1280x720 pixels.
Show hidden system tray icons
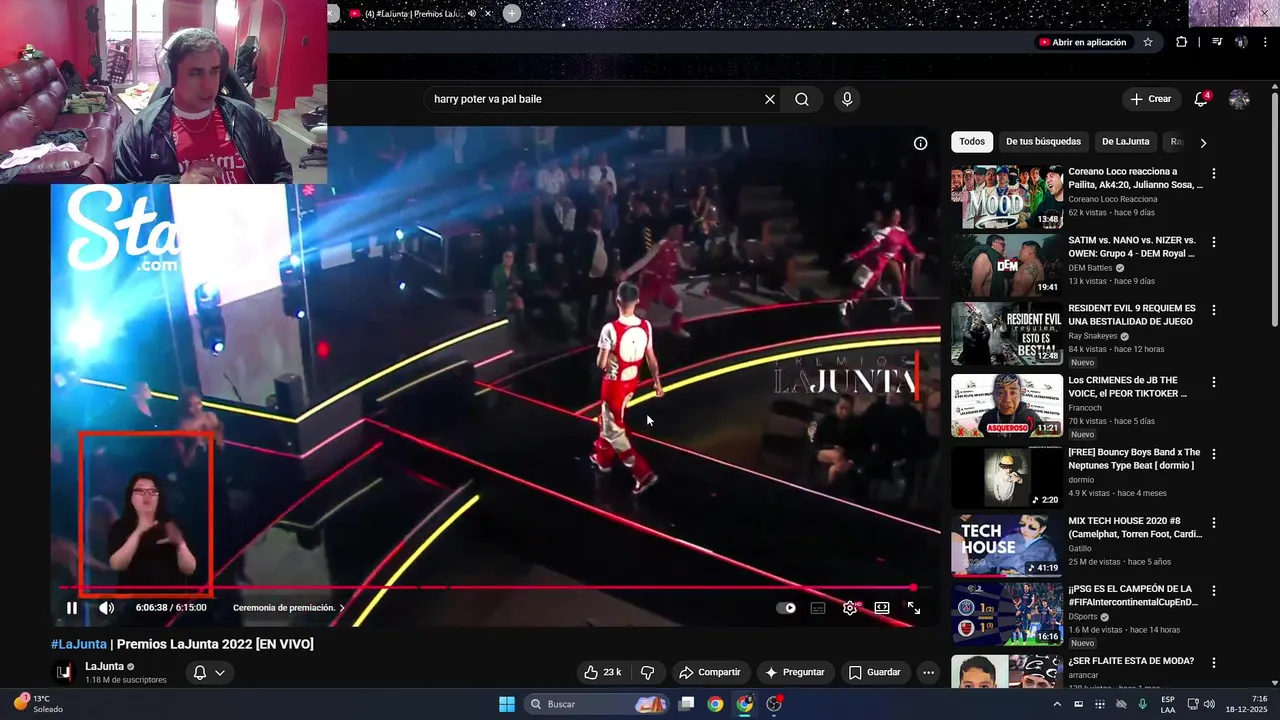pos(1058,704)
